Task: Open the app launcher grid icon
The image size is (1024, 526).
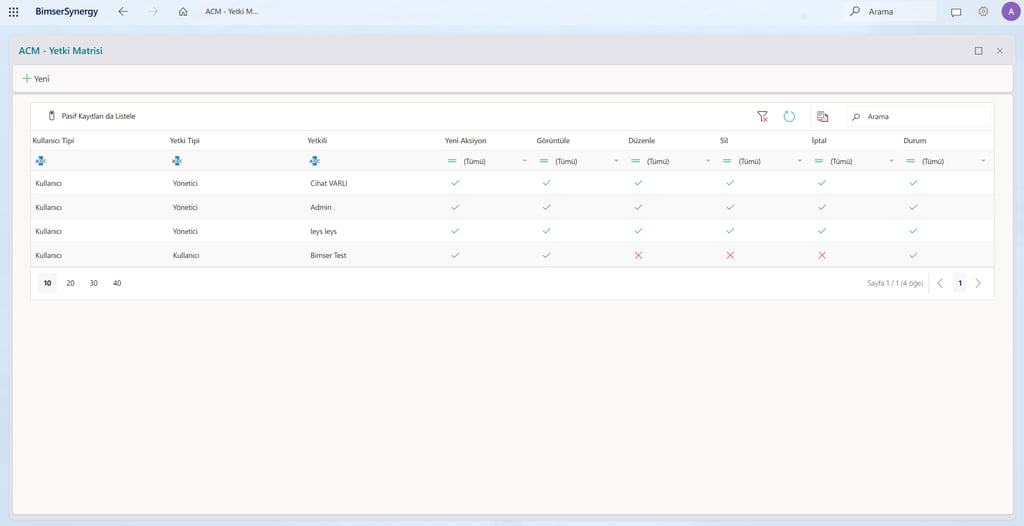Action: point(13,12)
